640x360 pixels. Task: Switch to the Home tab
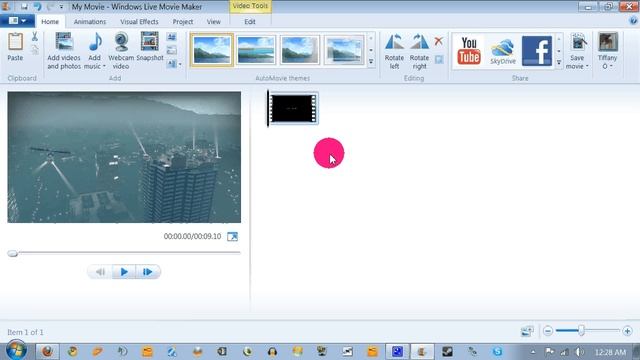[x=50, y=22]
